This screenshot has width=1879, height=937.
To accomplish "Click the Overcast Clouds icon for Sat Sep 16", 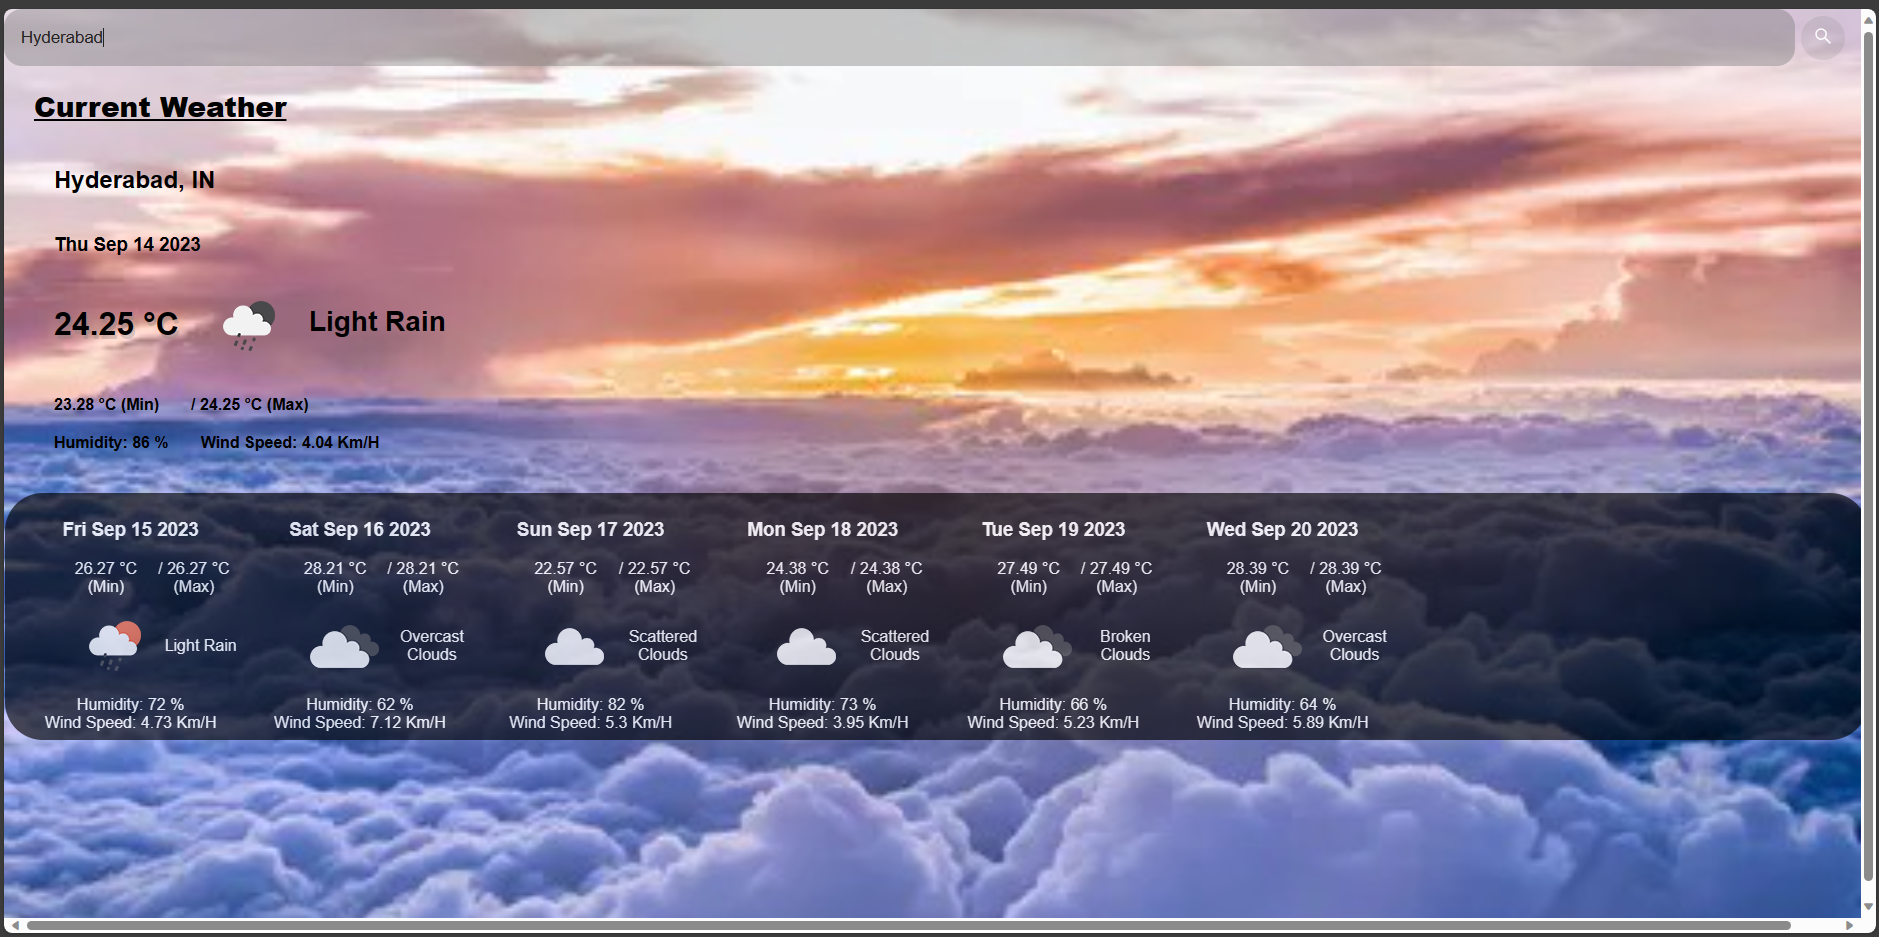I will tap(343, 647).
